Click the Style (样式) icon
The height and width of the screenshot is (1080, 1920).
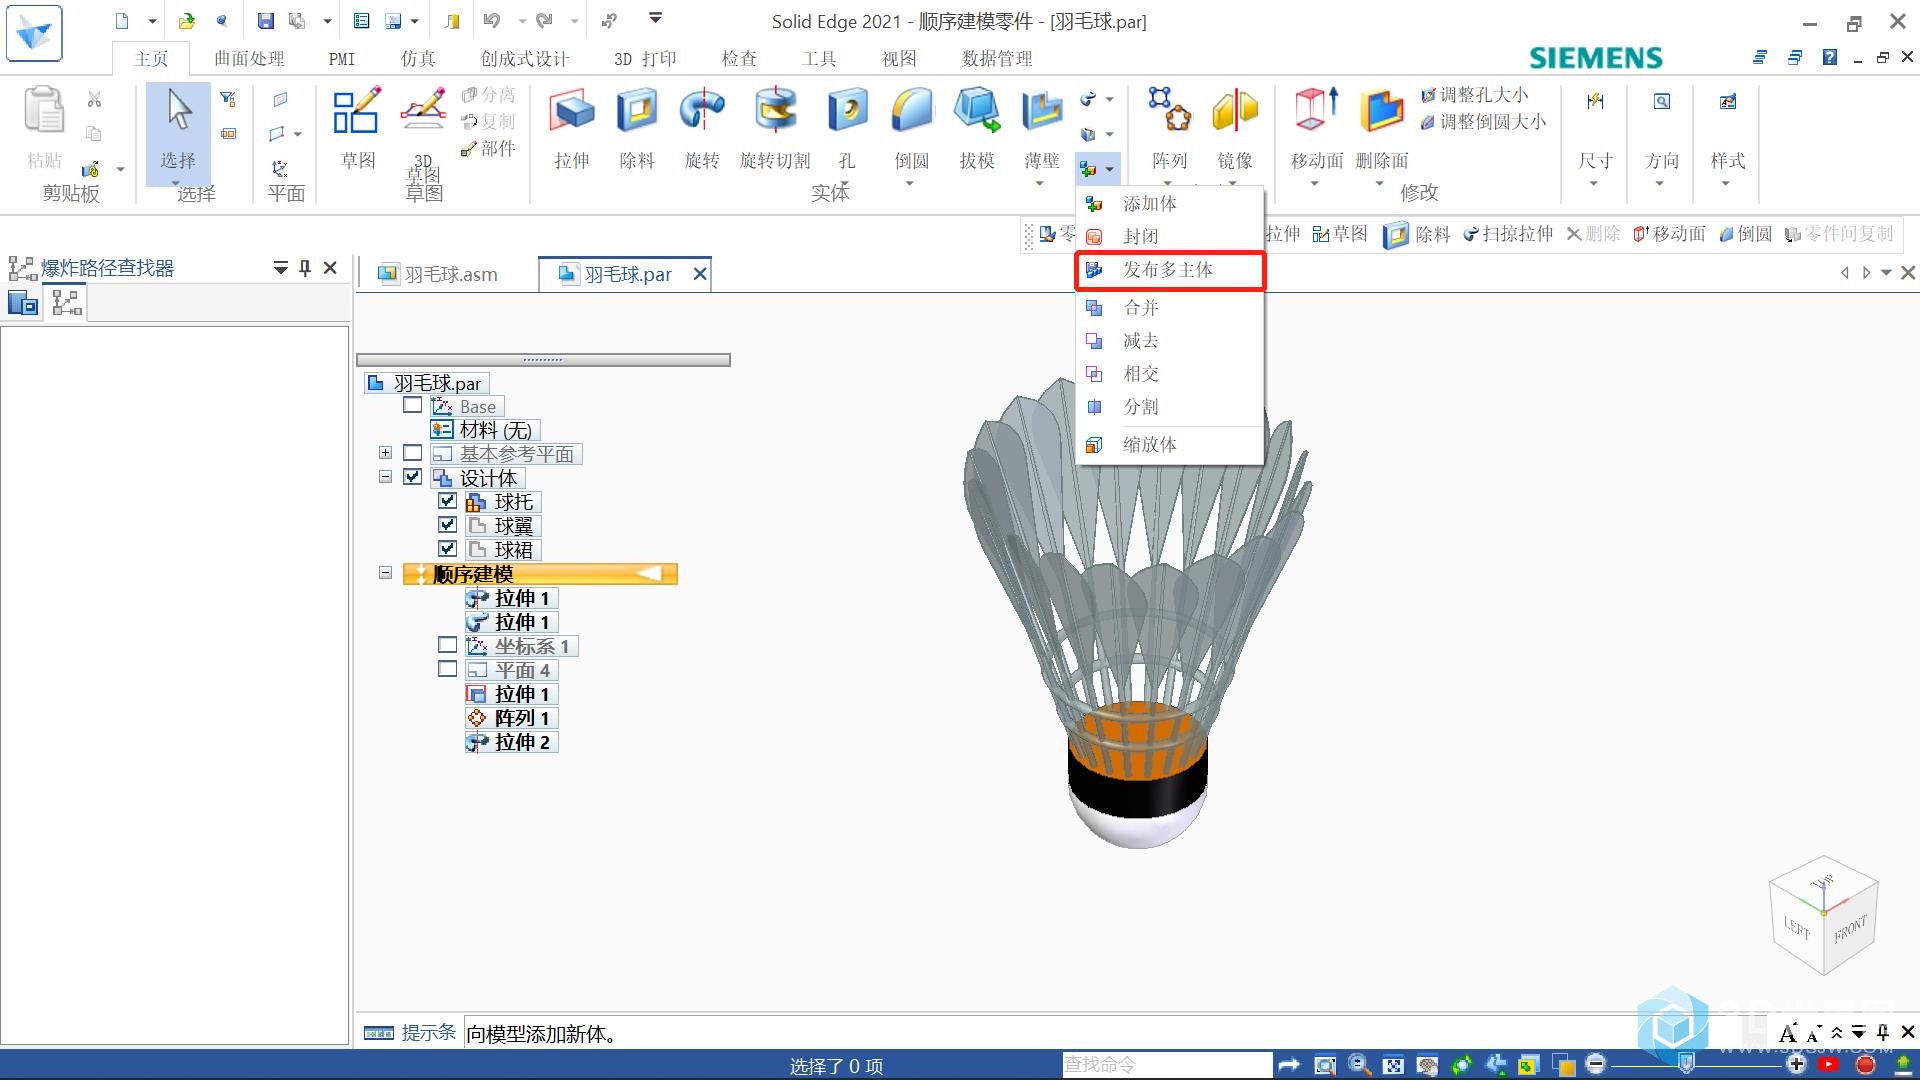(x=1728, y=102)
